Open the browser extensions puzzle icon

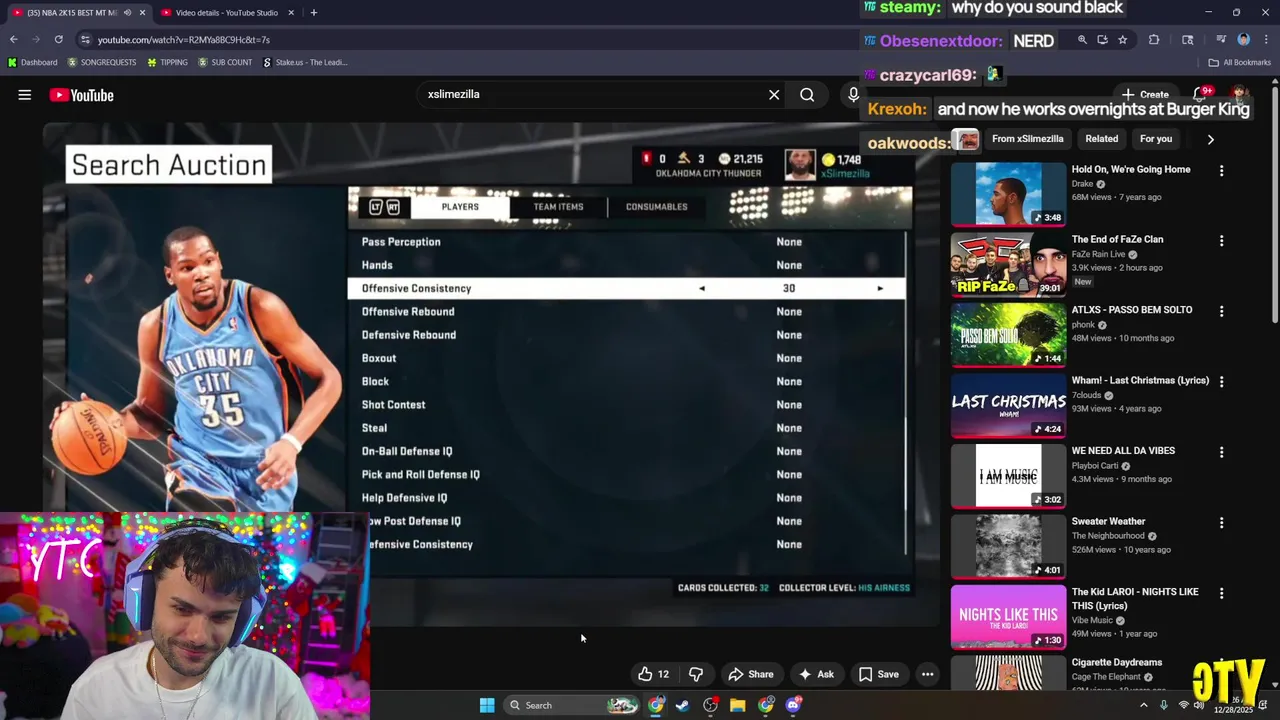tap(1154, 40)
